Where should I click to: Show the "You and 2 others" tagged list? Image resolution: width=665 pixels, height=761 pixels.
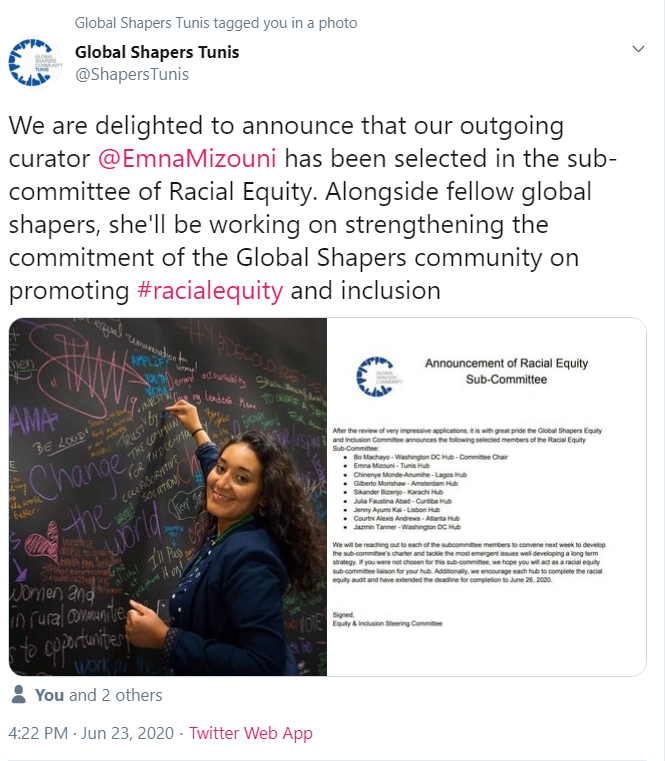tap(98, 695)
